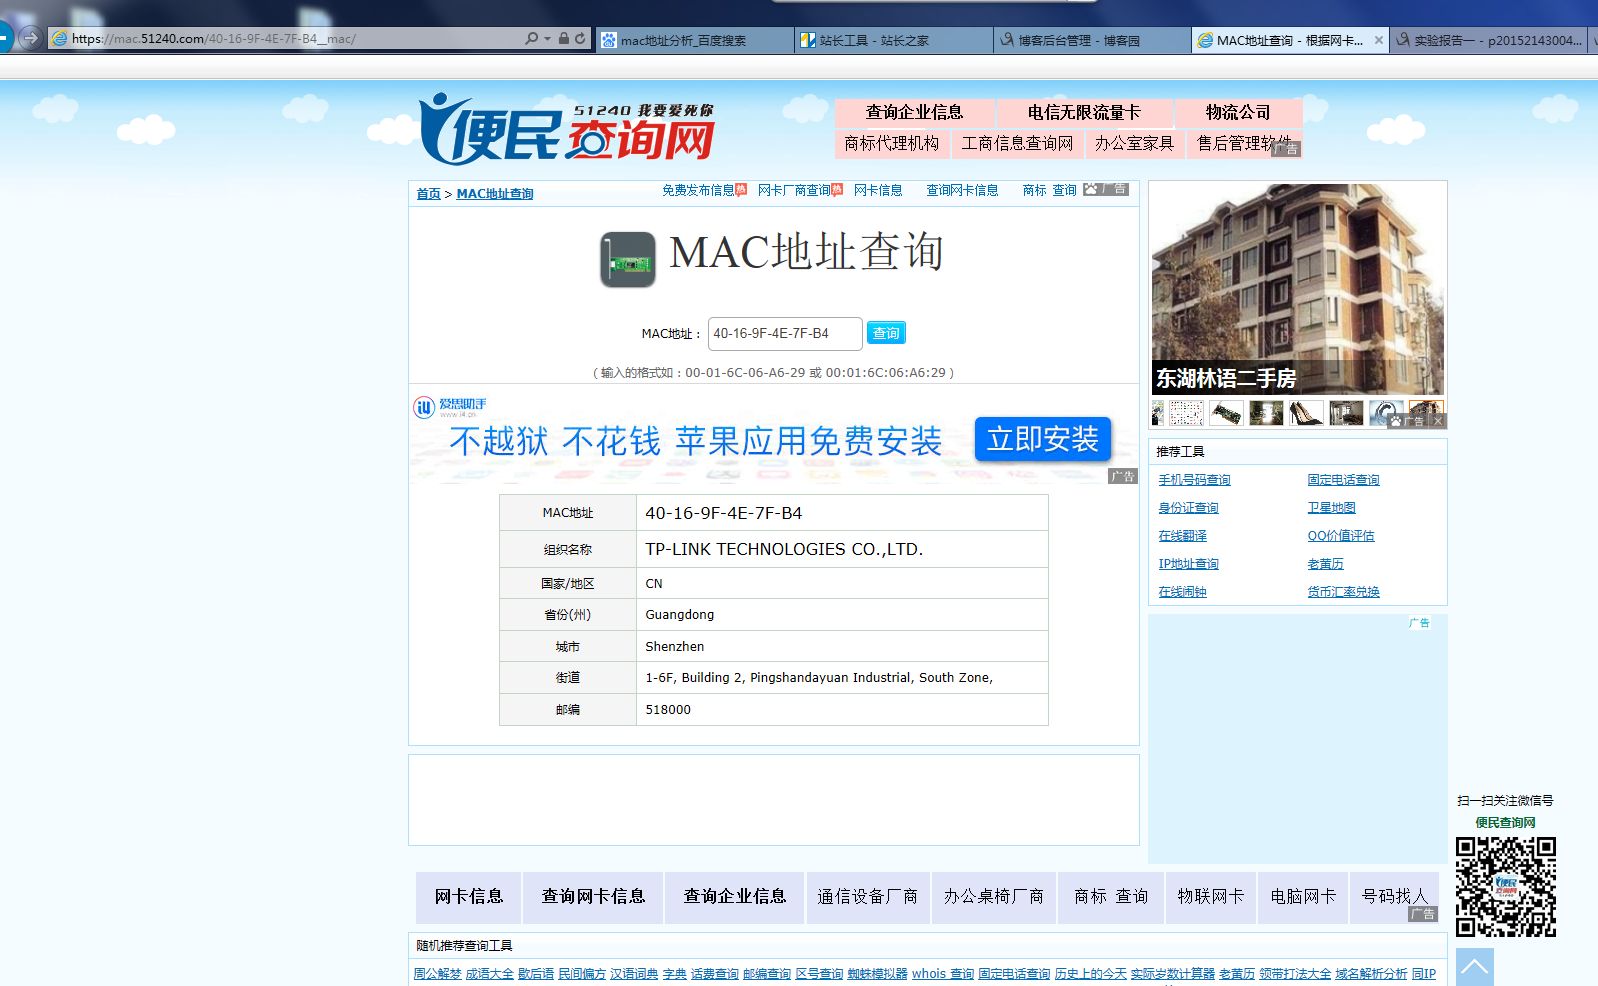Open the 物联网卡 bottom ad link
Image resolution: width=1598 pixels, height=986 pixels.
1210,897
